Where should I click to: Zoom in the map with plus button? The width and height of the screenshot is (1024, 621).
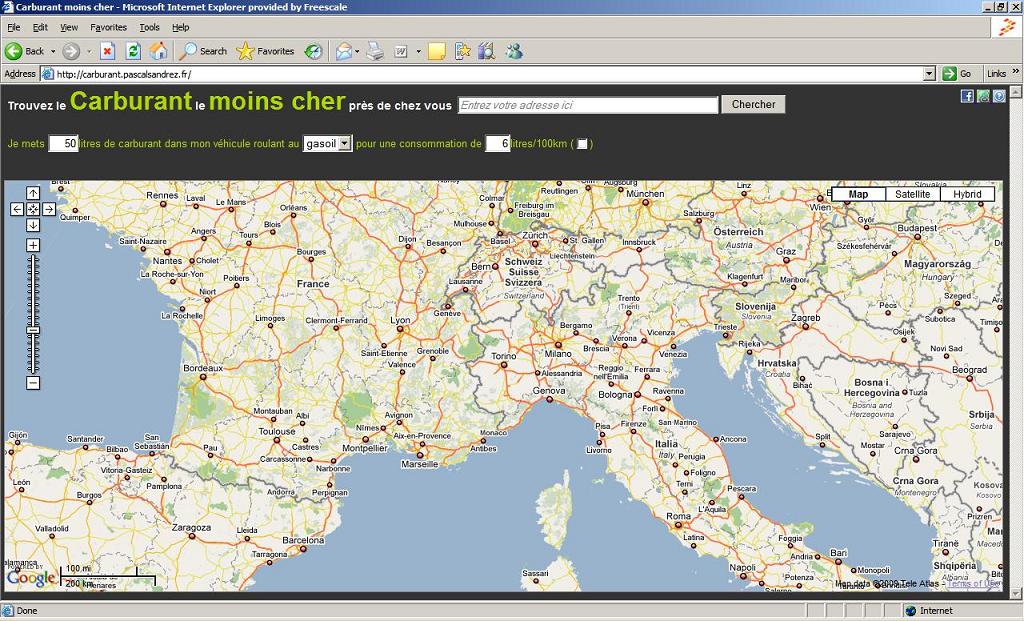[x=33, y=245]
